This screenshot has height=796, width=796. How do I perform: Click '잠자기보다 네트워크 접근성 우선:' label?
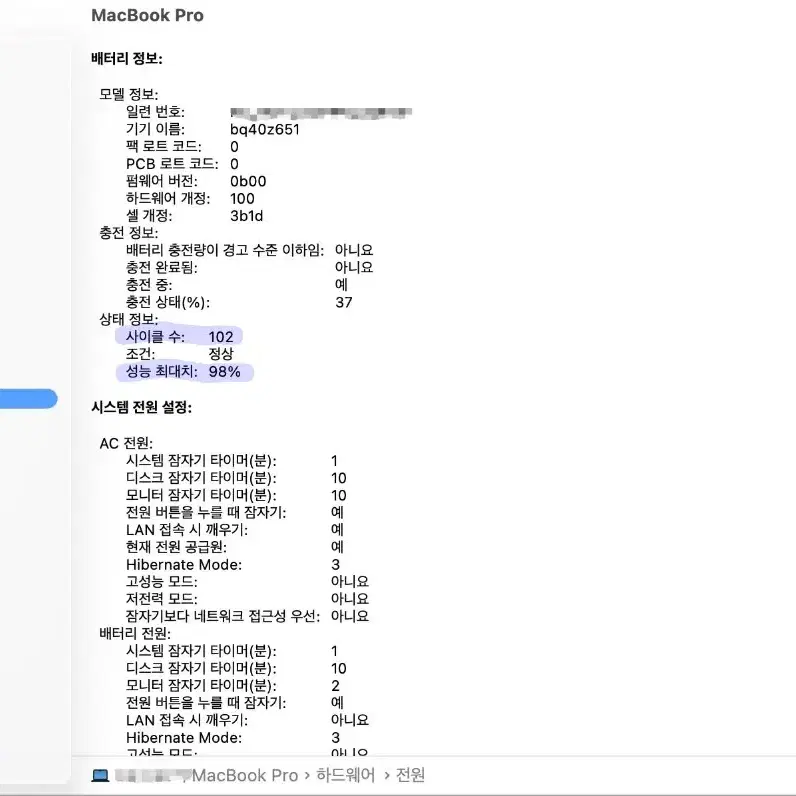[223, 616]
